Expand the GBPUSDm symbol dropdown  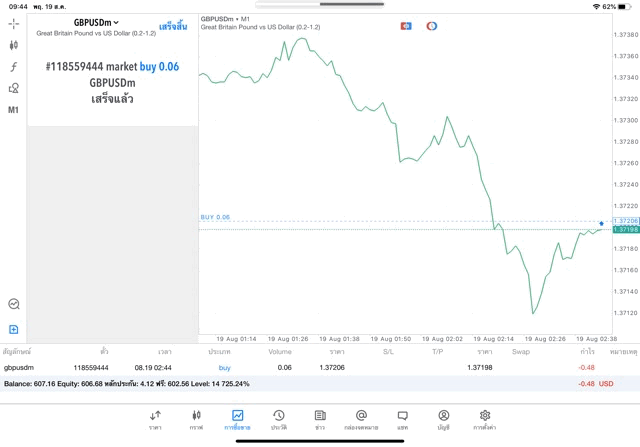(96, 22)
